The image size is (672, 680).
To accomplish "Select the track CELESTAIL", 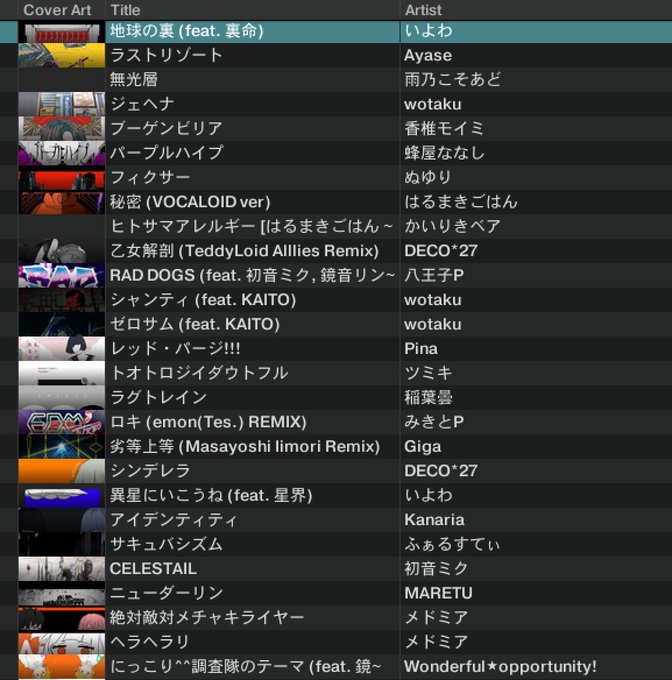I will [x=153, y=569].
